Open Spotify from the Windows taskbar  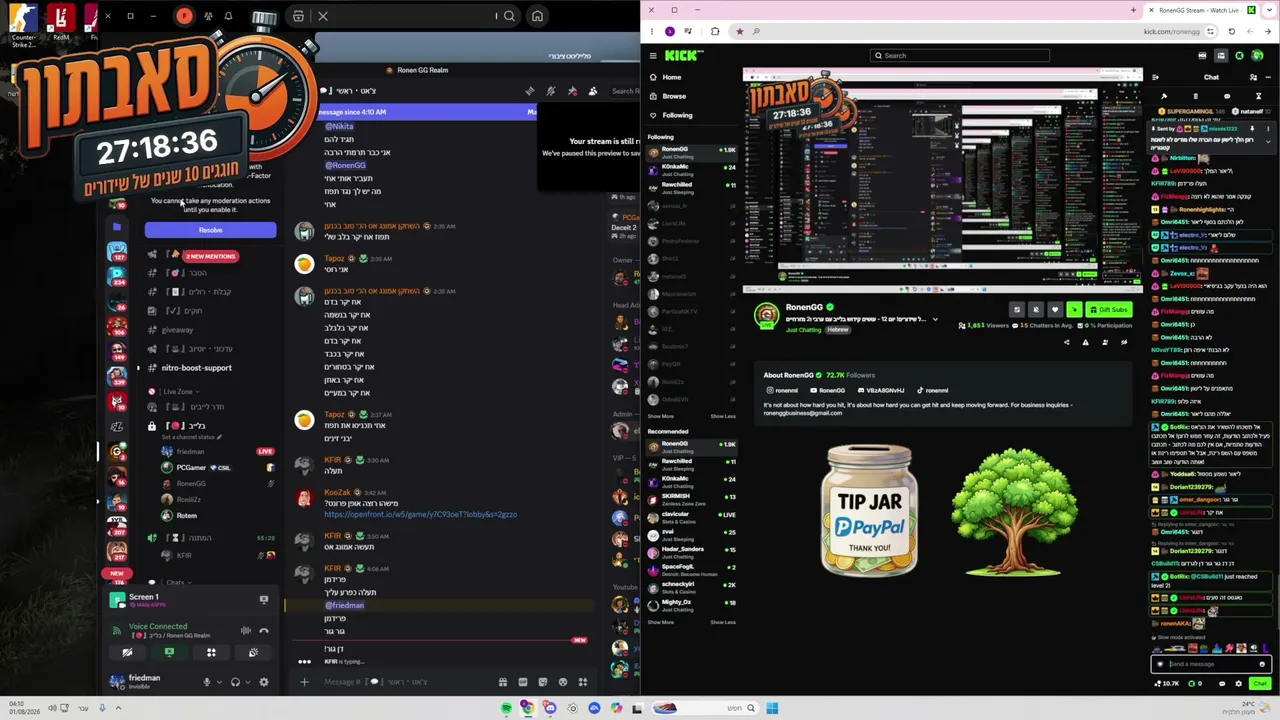507,708
